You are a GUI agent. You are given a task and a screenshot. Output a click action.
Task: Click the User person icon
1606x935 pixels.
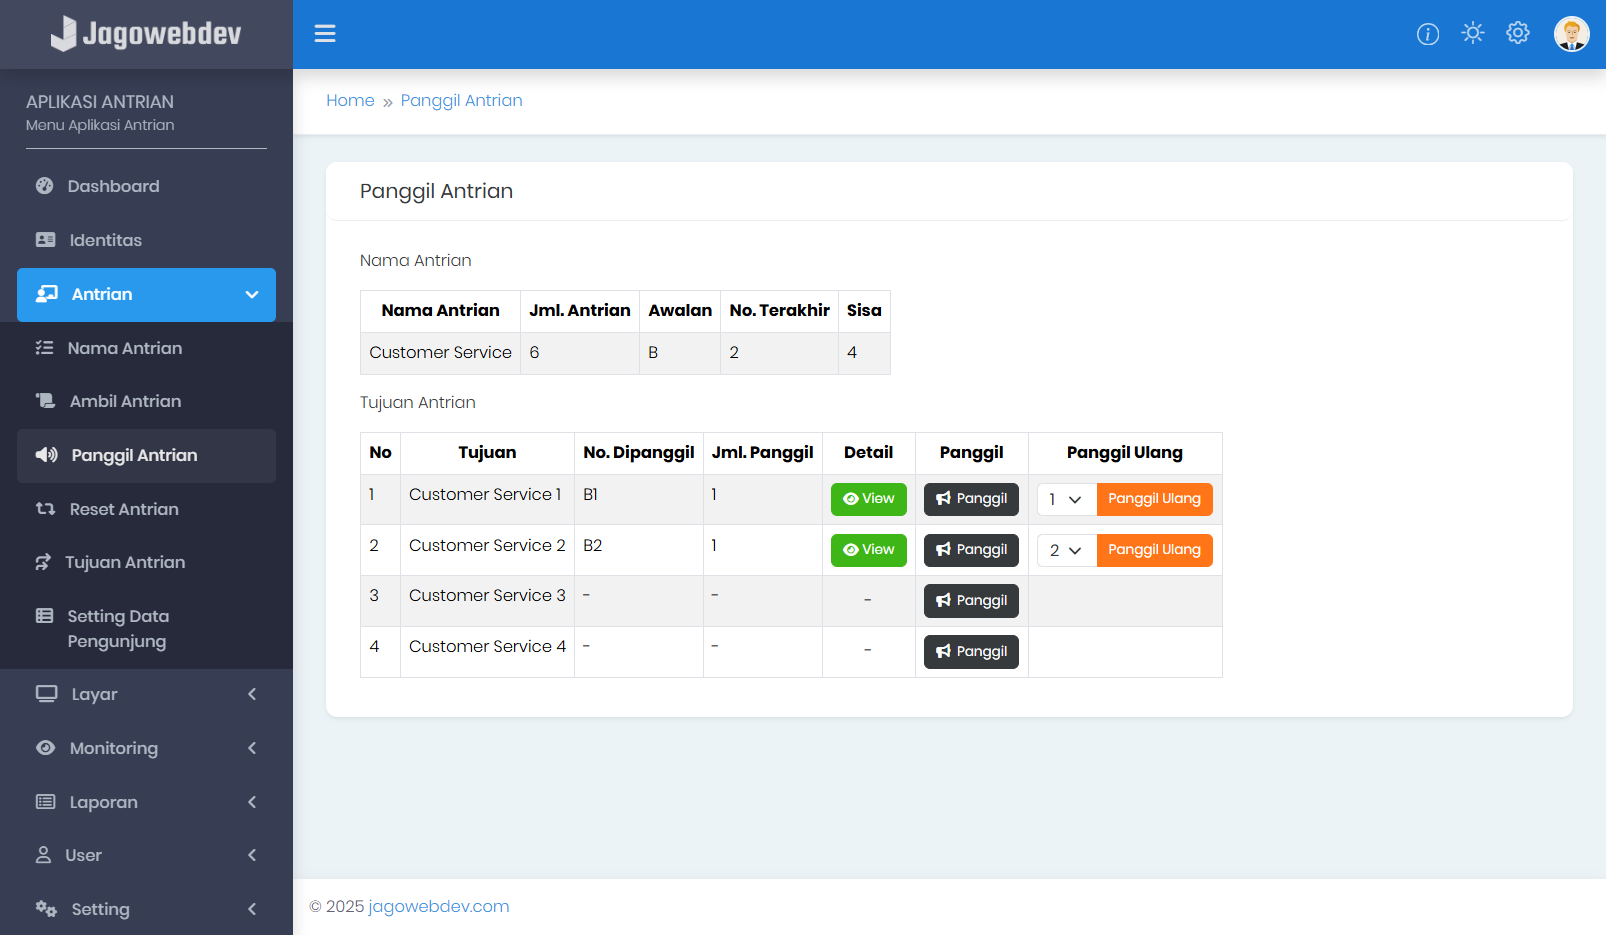pos(43,855)
